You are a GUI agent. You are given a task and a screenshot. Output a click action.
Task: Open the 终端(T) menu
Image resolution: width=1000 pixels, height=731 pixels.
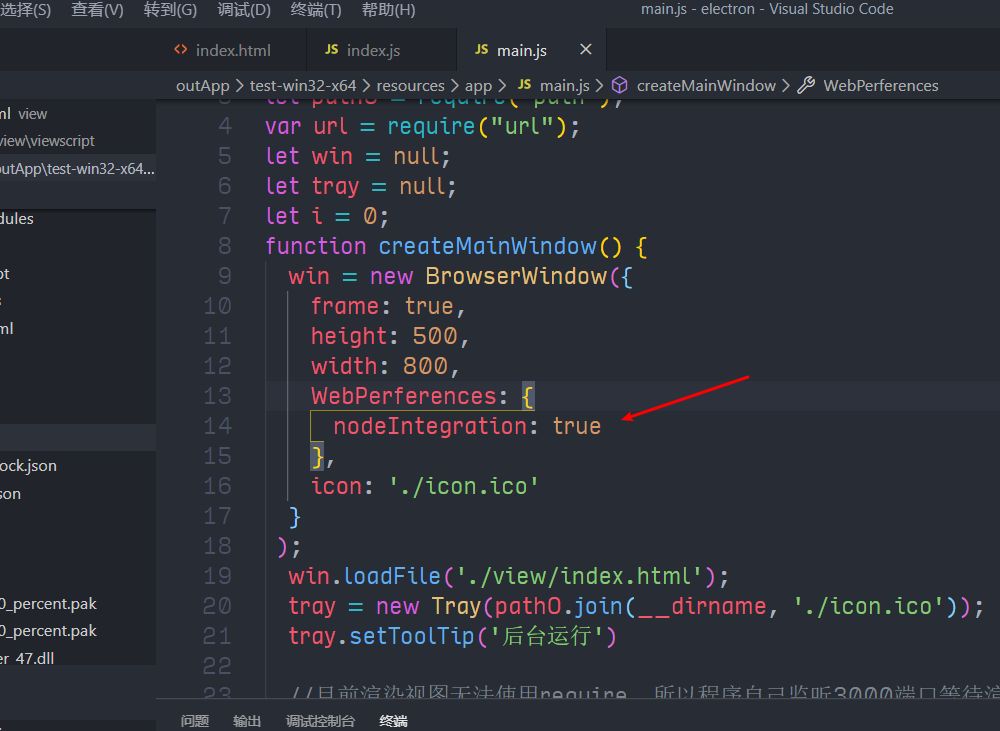point(316,10)
